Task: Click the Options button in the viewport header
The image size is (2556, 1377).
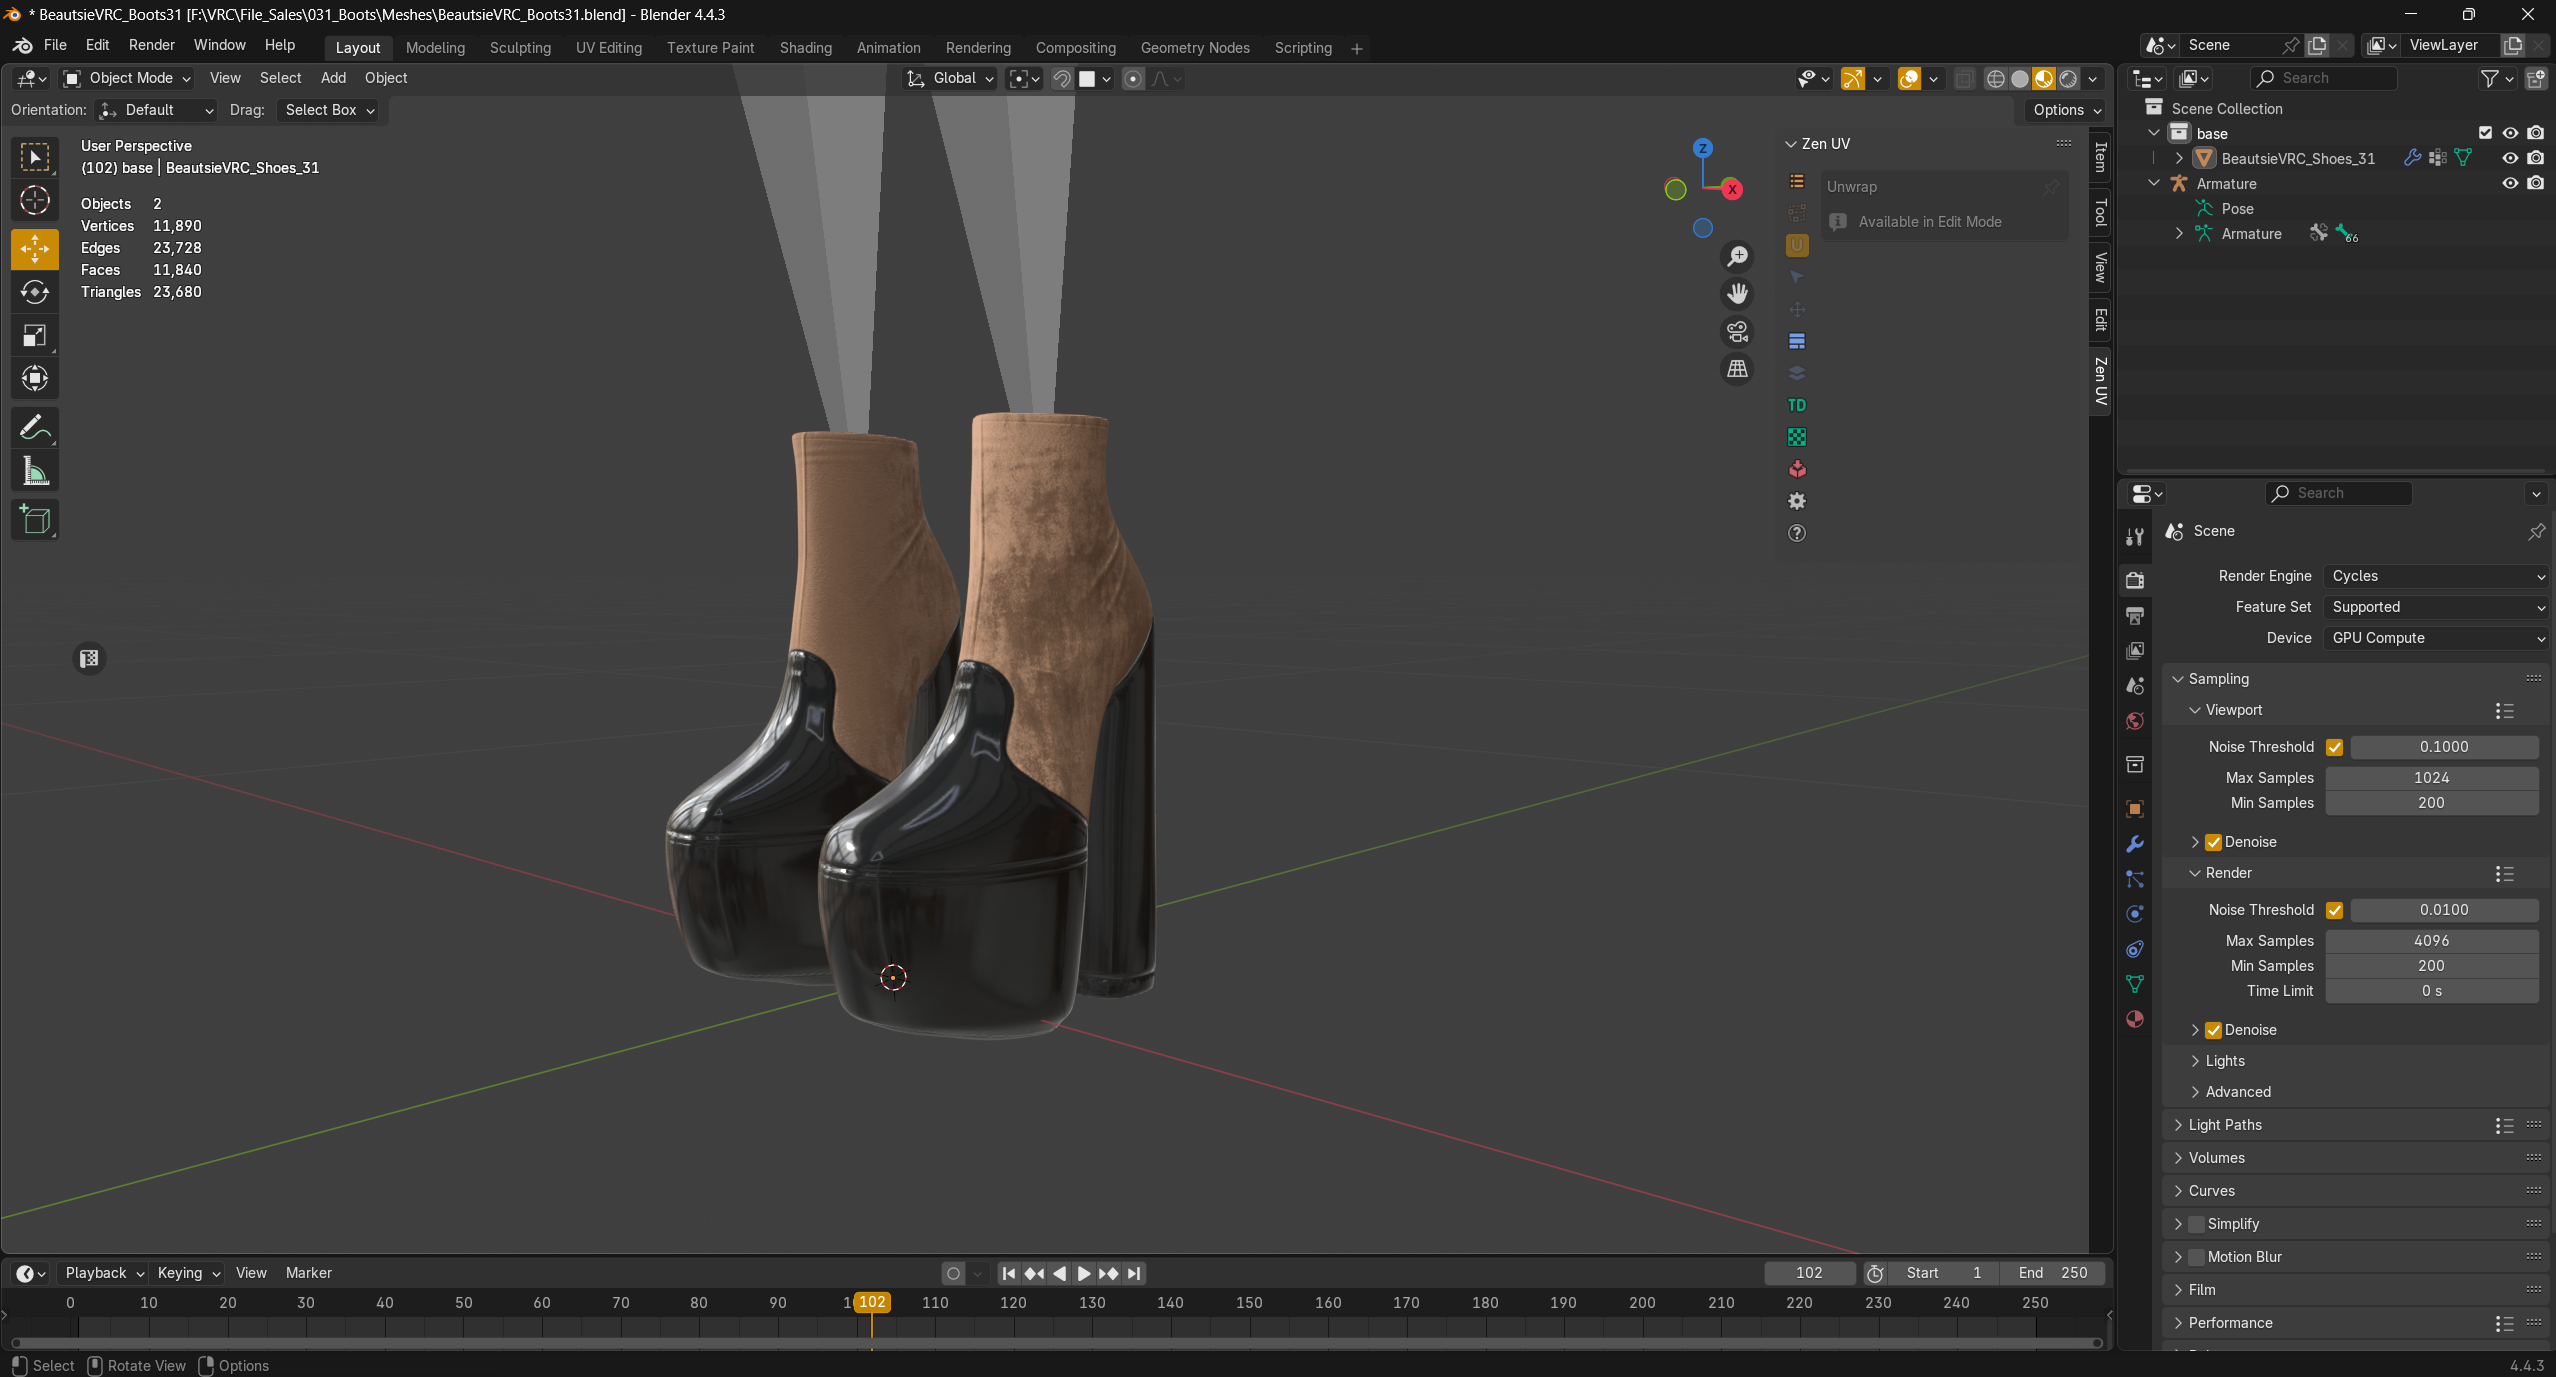Action: [2067, 110]
